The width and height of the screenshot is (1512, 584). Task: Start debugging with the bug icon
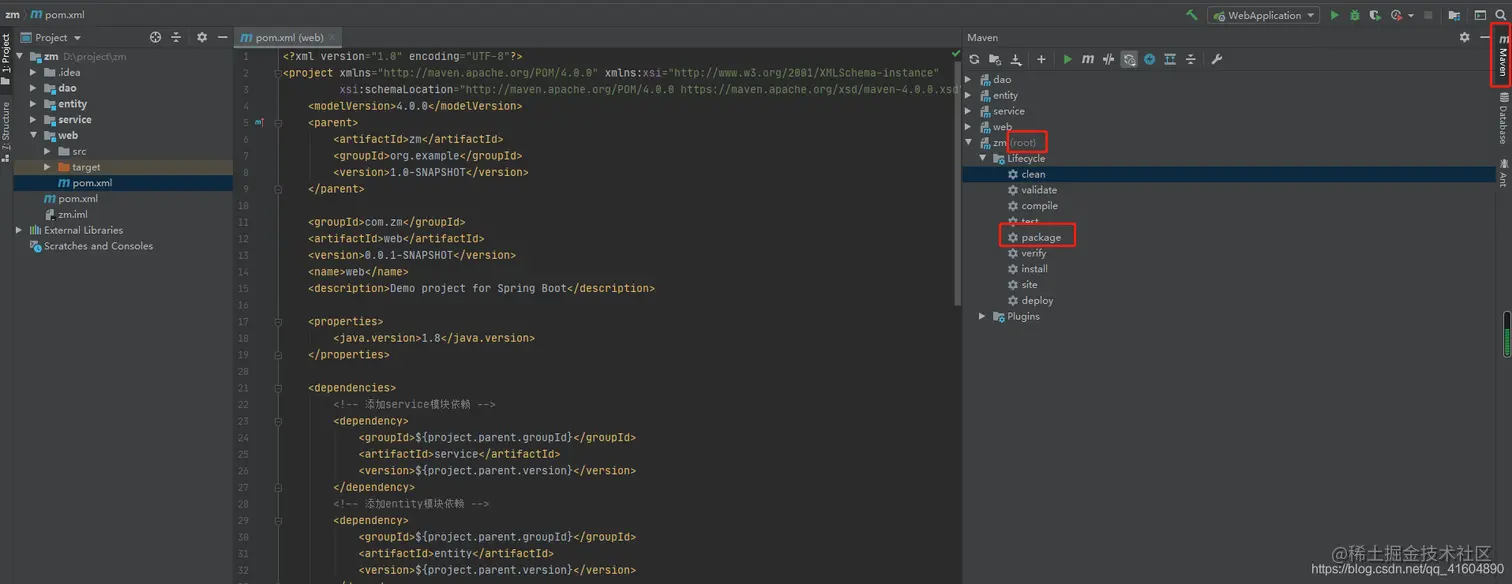point(1355,15)
